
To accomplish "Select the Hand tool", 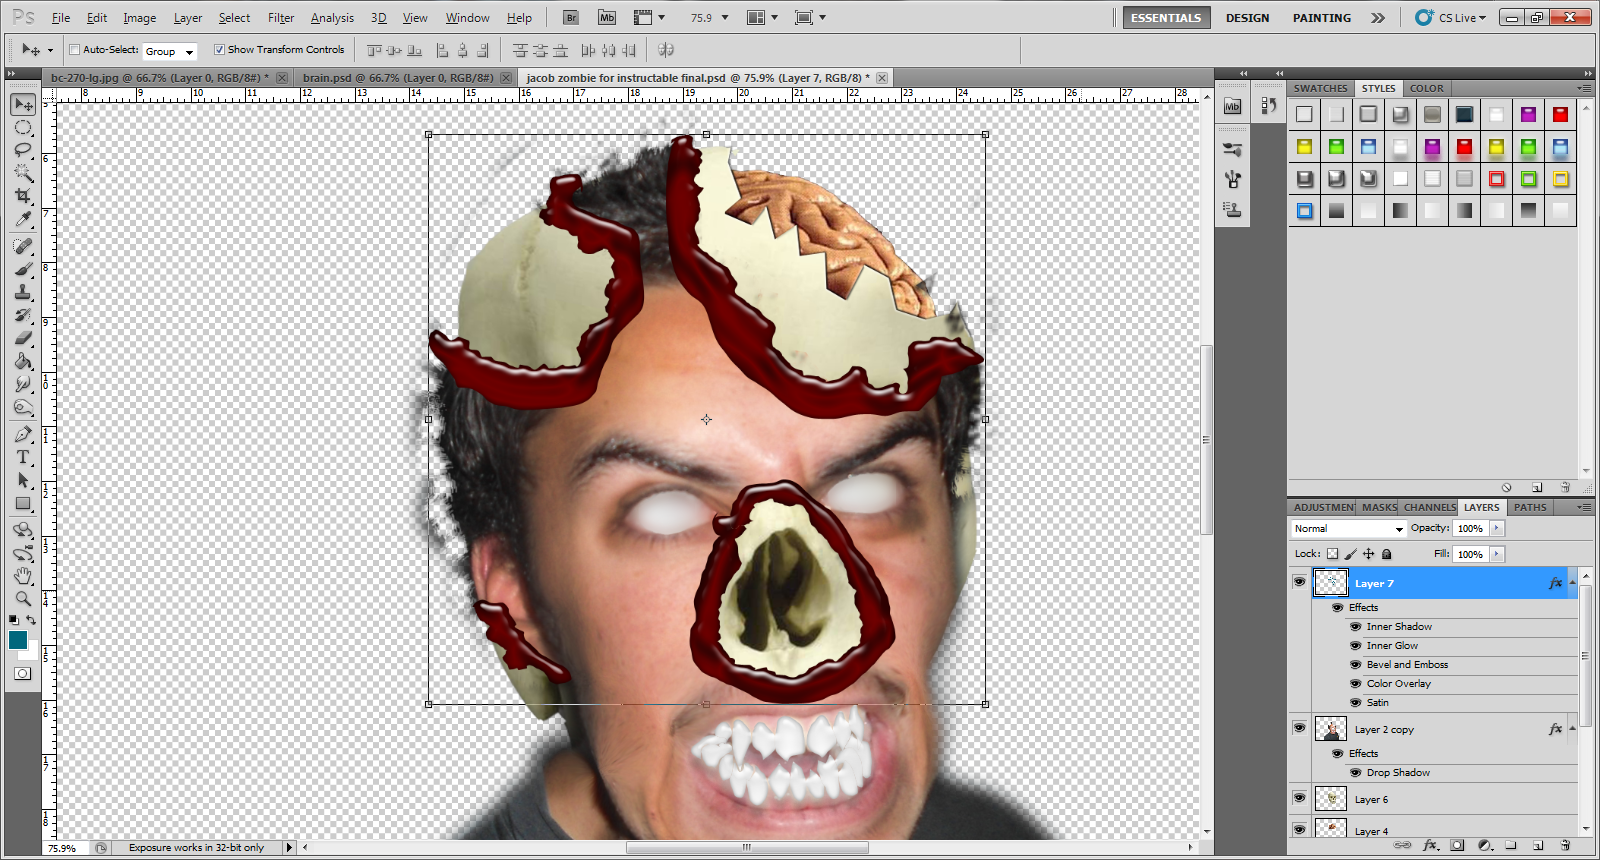I will (x=23, y=576).
